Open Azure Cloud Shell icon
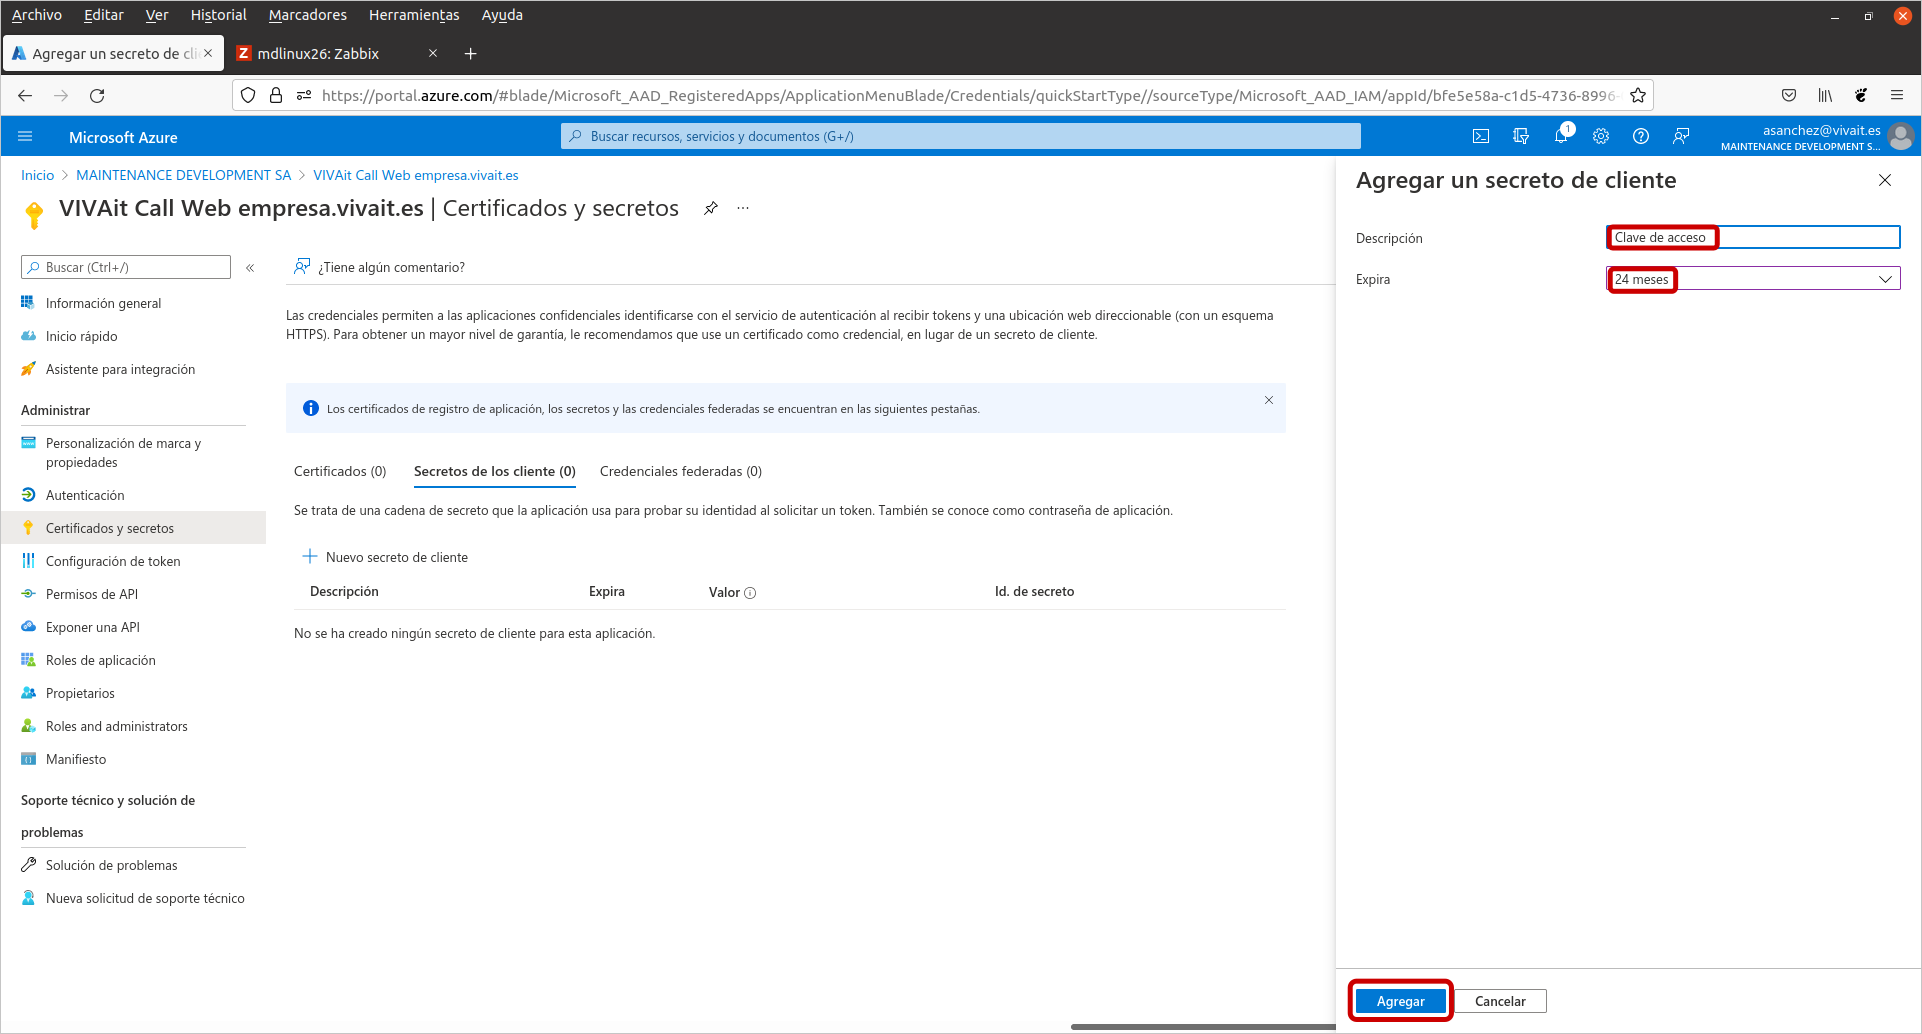The width and height of the screenshot is (1922, 1034). 1481,137
